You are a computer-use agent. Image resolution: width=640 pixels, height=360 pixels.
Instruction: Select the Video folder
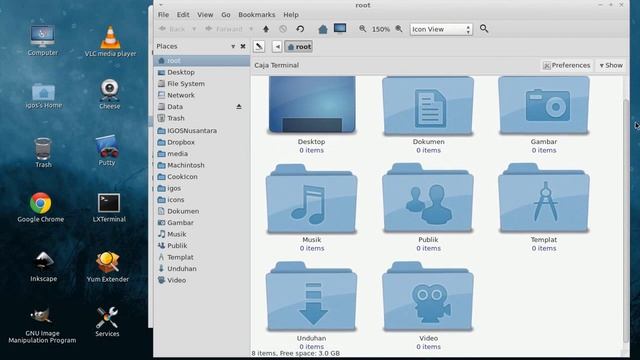point(428,297)
